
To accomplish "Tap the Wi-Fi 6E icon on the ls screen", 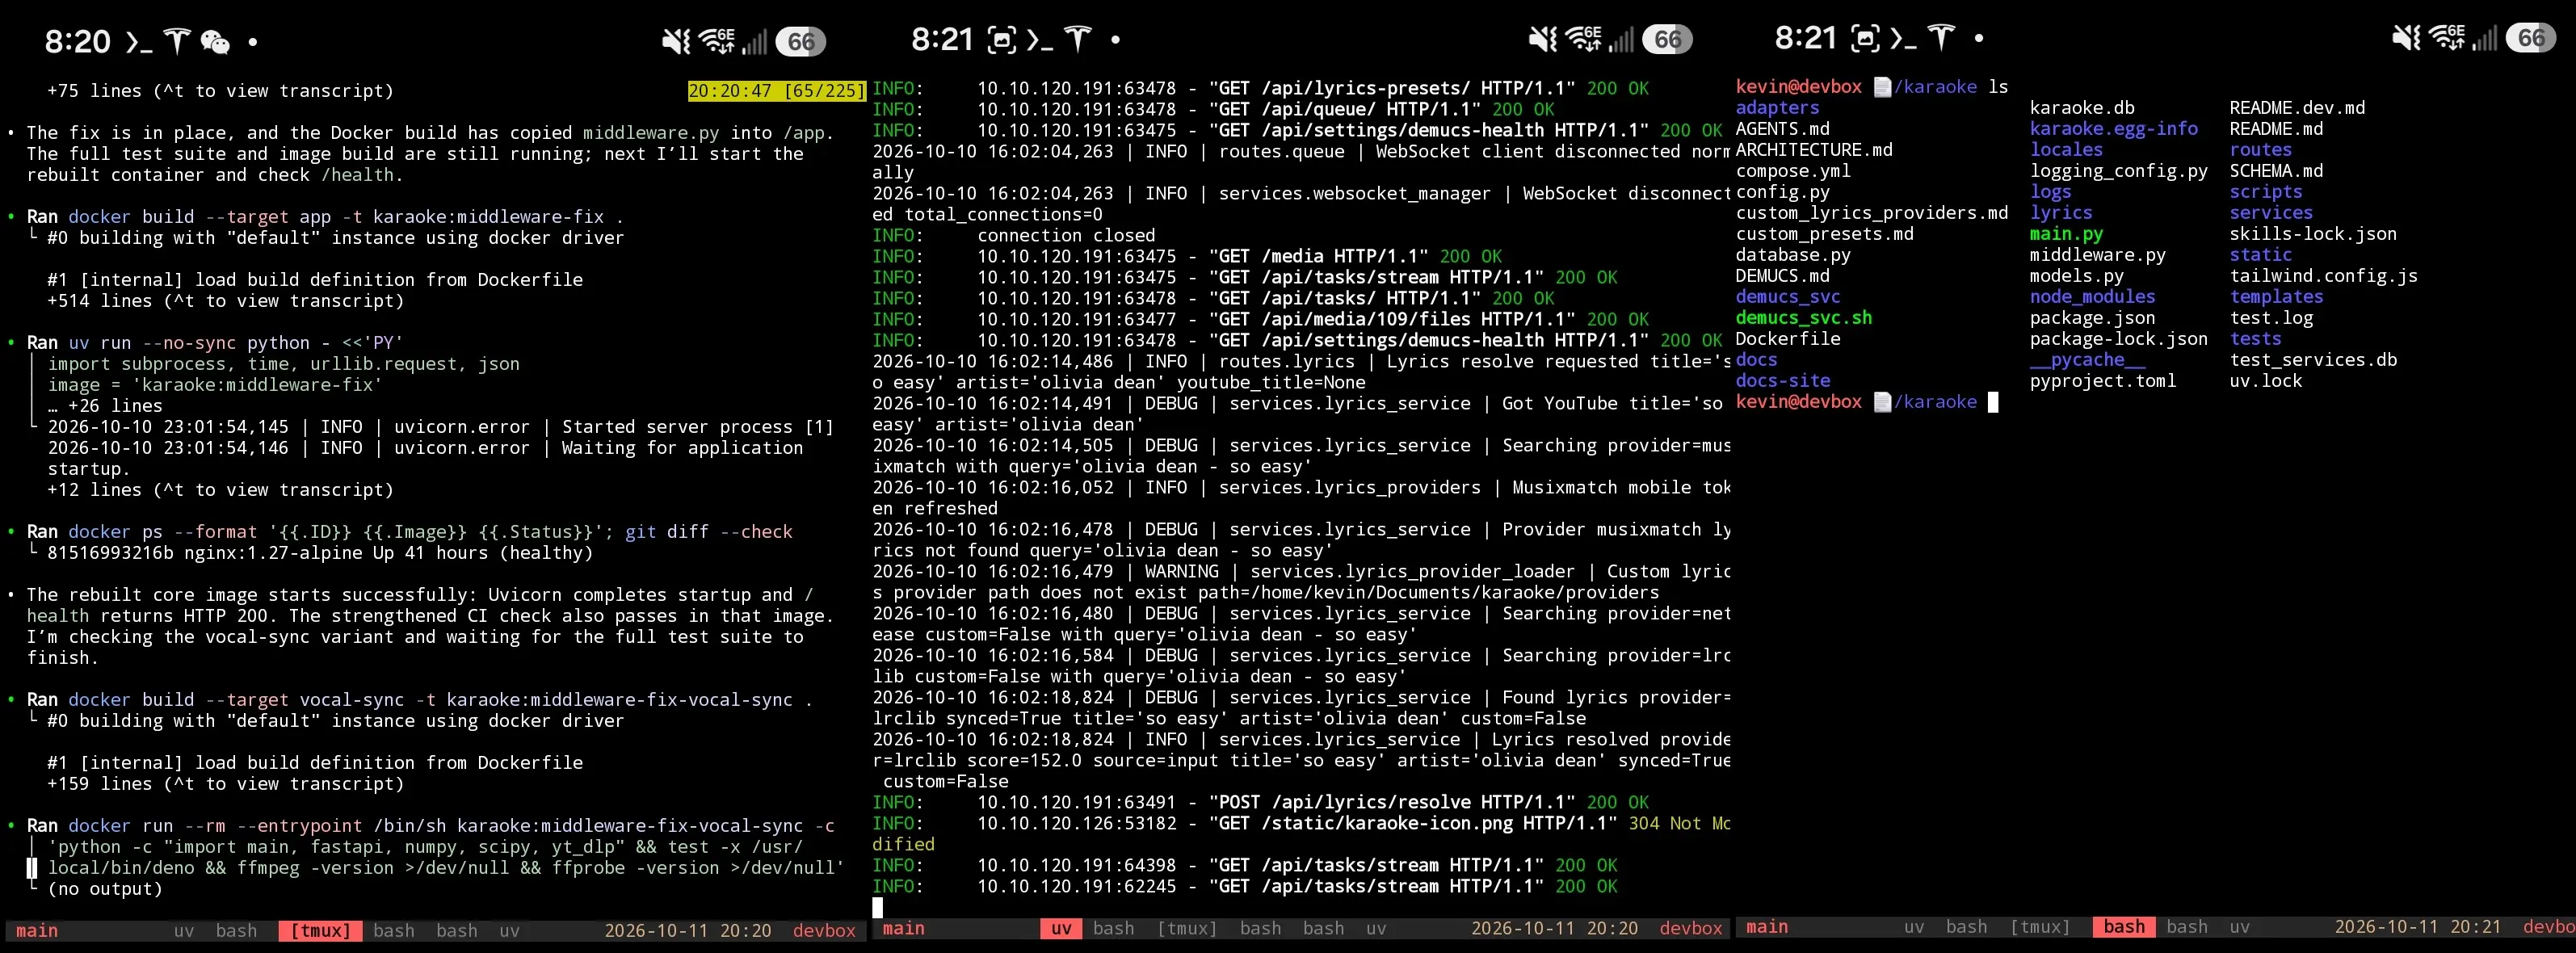I will 2447,37.
